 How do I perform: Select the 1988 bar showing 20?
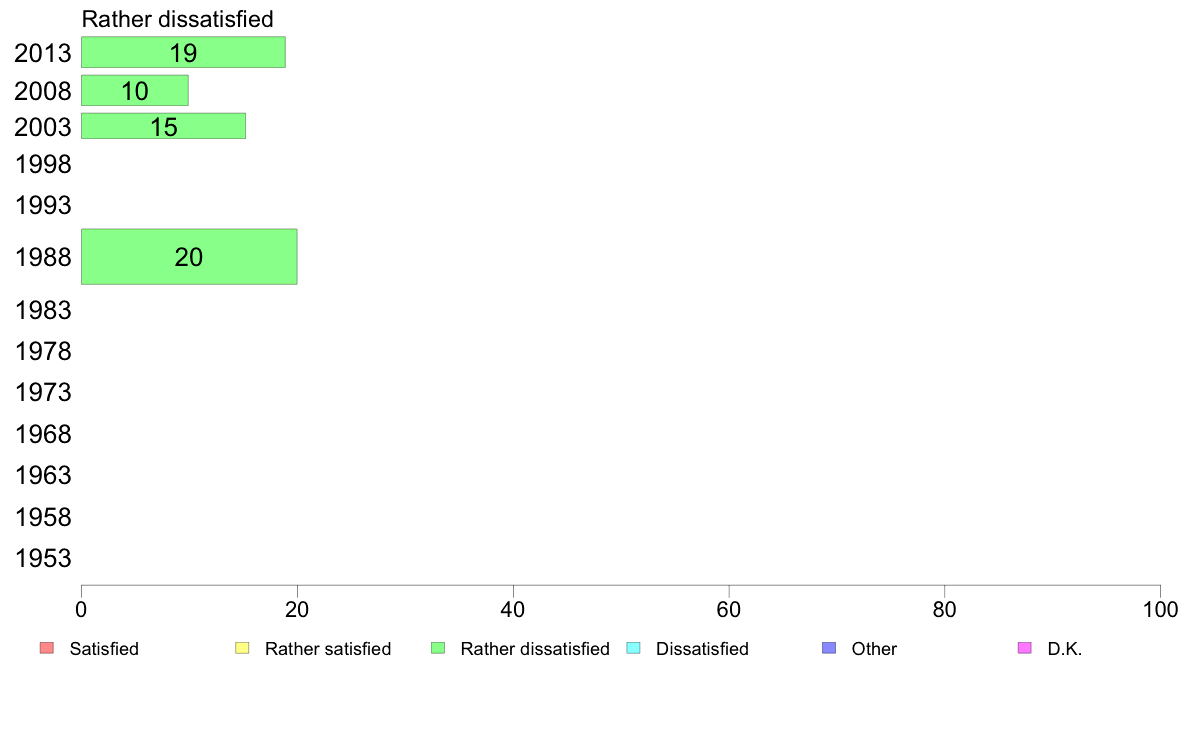pyautogui.click(x=189, y=257)
